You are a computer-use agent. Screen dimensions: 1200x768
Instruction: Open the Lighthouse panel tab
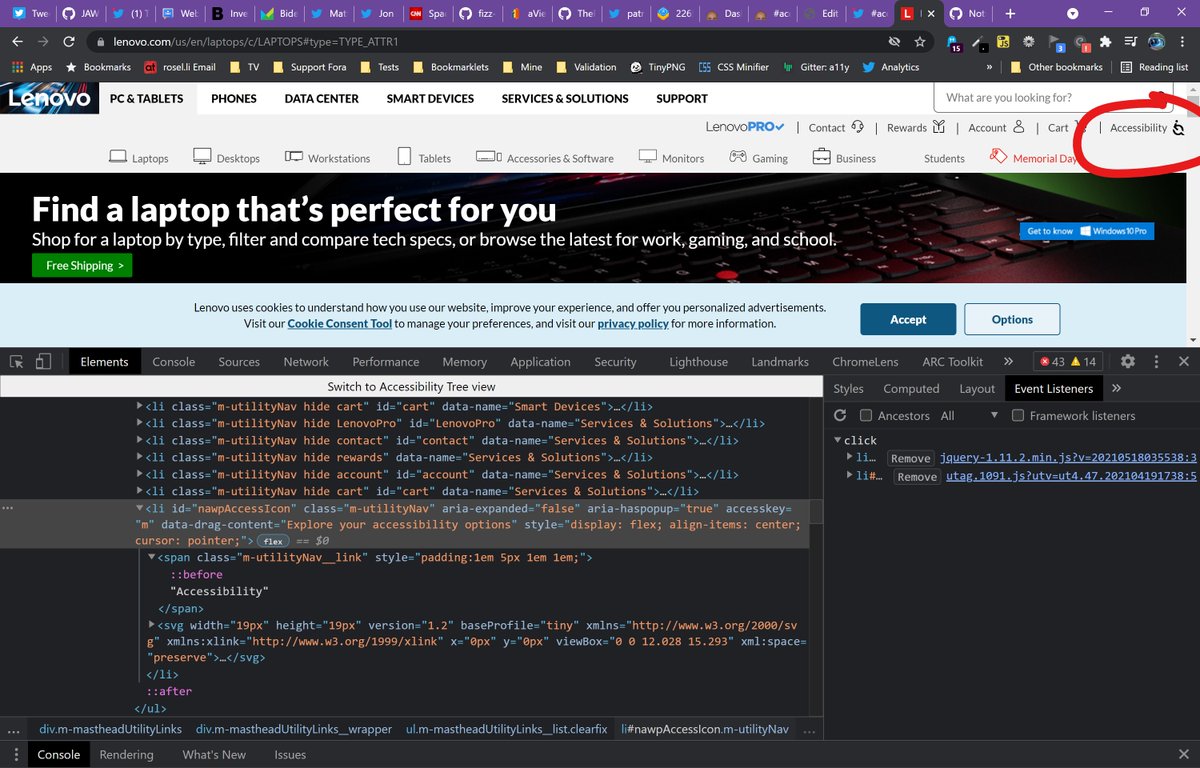(x=698, y=361)
